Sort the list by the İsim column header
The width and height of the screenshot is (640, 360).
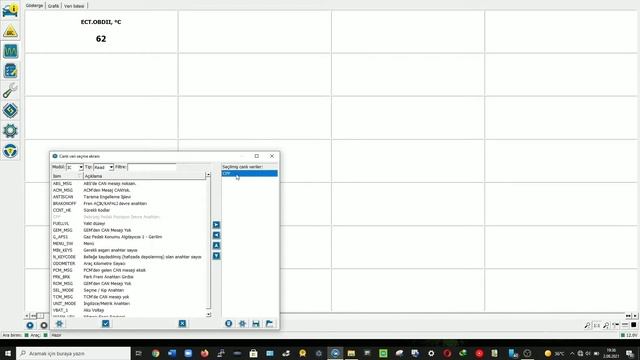67,176
